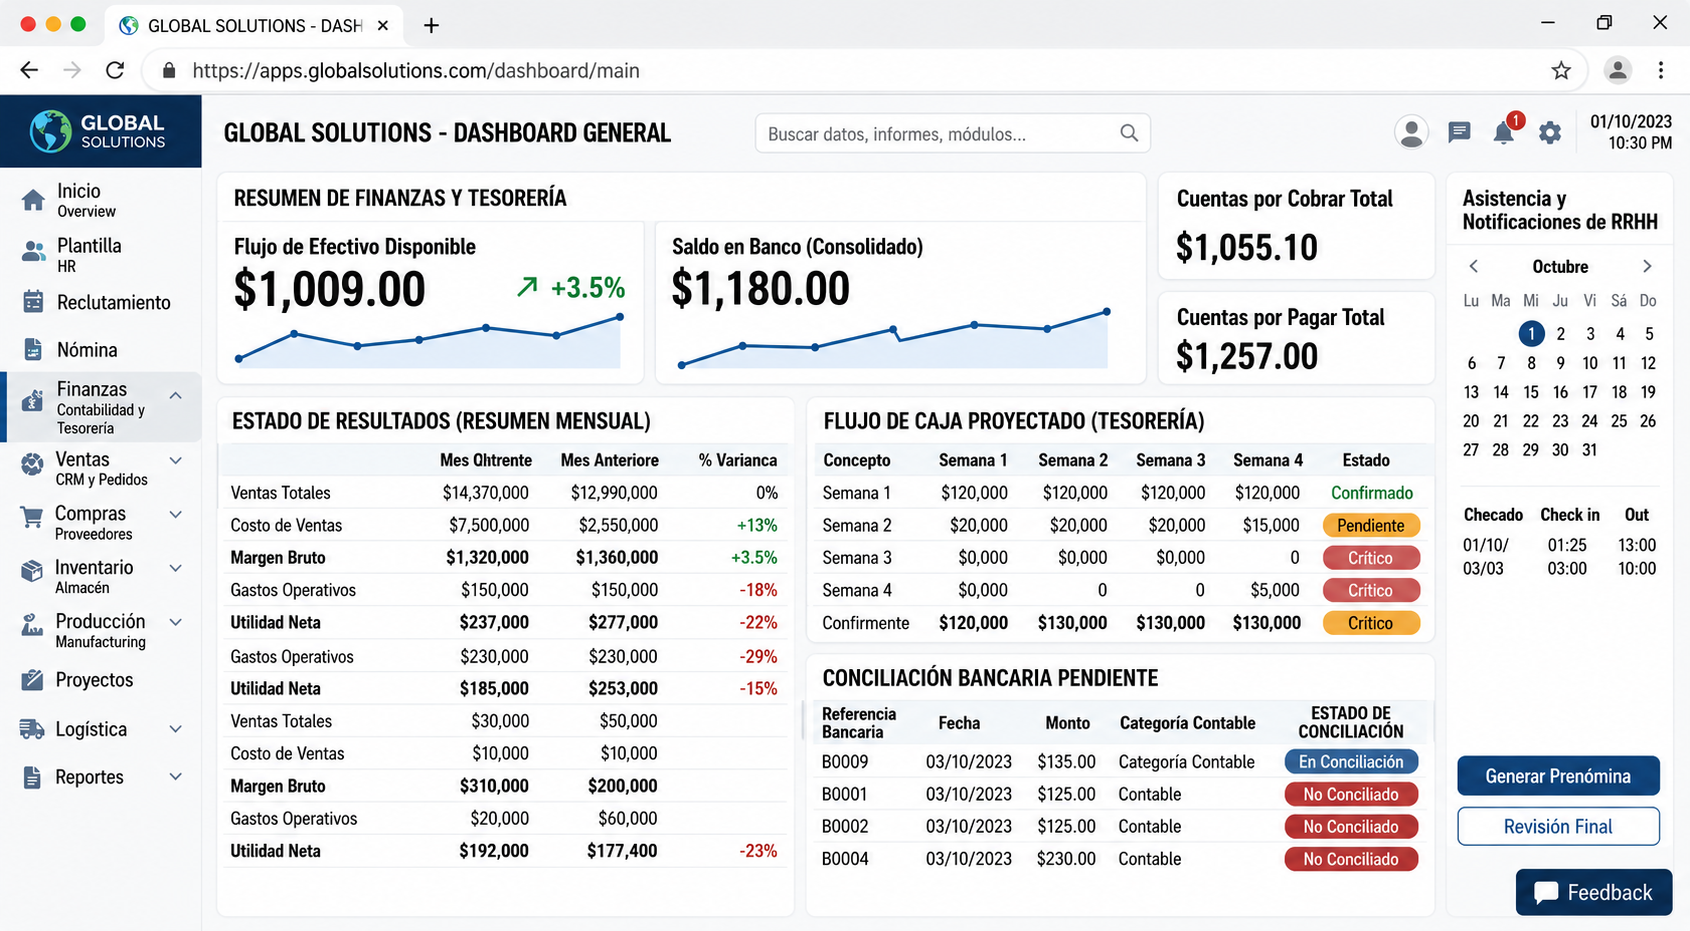This screenshot has width=1690, height=931.
Task: Go to previous month in calendar
Action: pos(1473,266)
